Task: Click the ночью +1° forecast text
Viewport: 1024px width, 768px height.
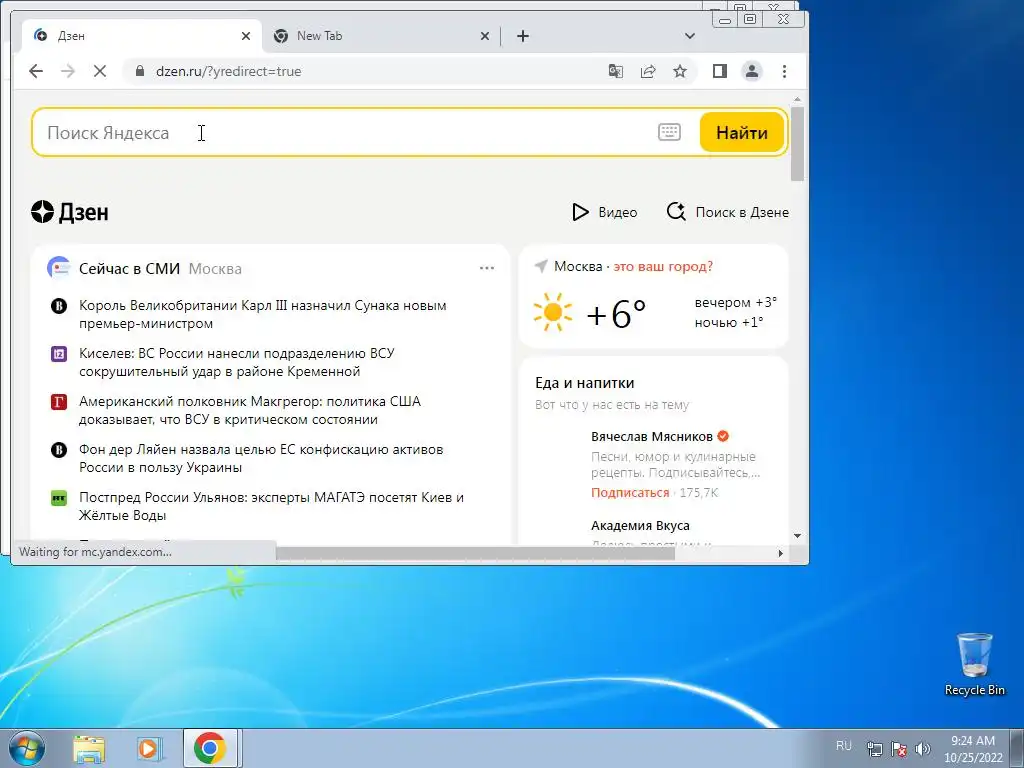Action: [x=729, y=322]
